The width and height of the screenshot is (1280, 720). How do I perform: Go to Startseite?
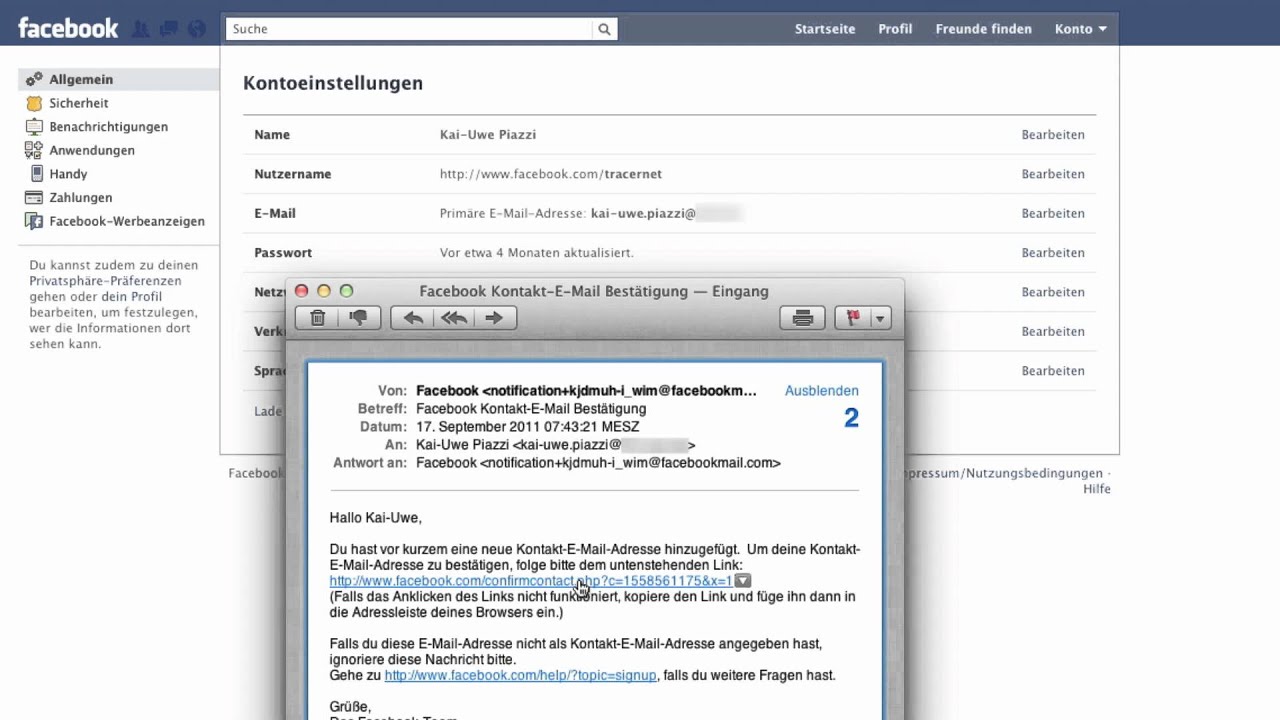(825, 29)
